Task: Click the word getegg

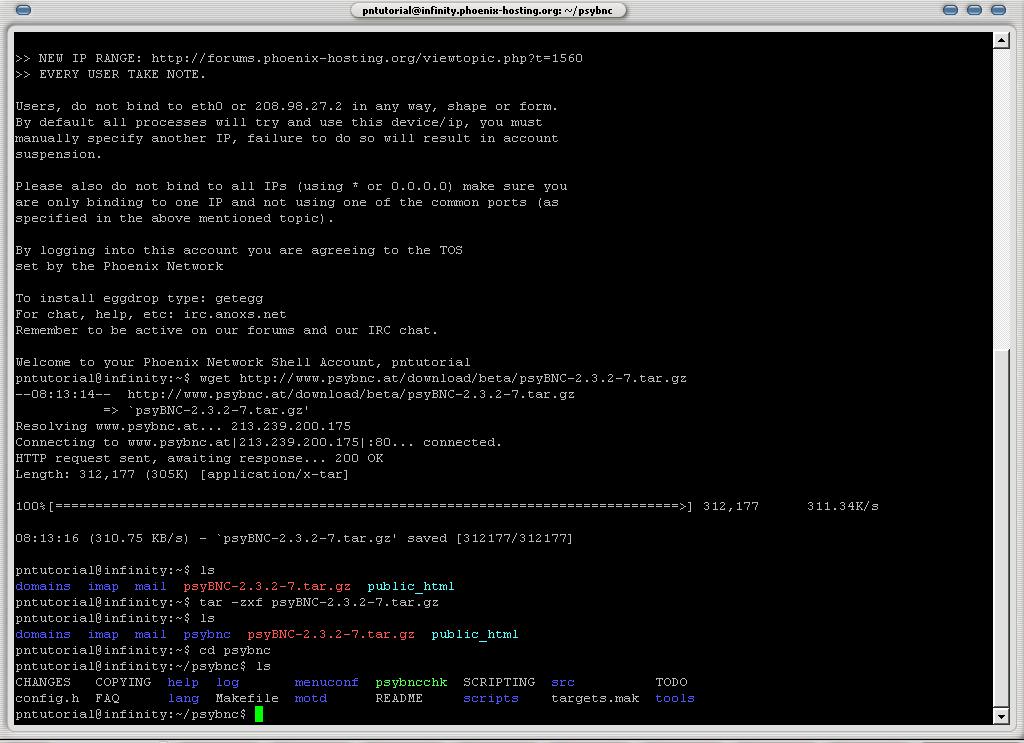Action: [x=239, y=298]
